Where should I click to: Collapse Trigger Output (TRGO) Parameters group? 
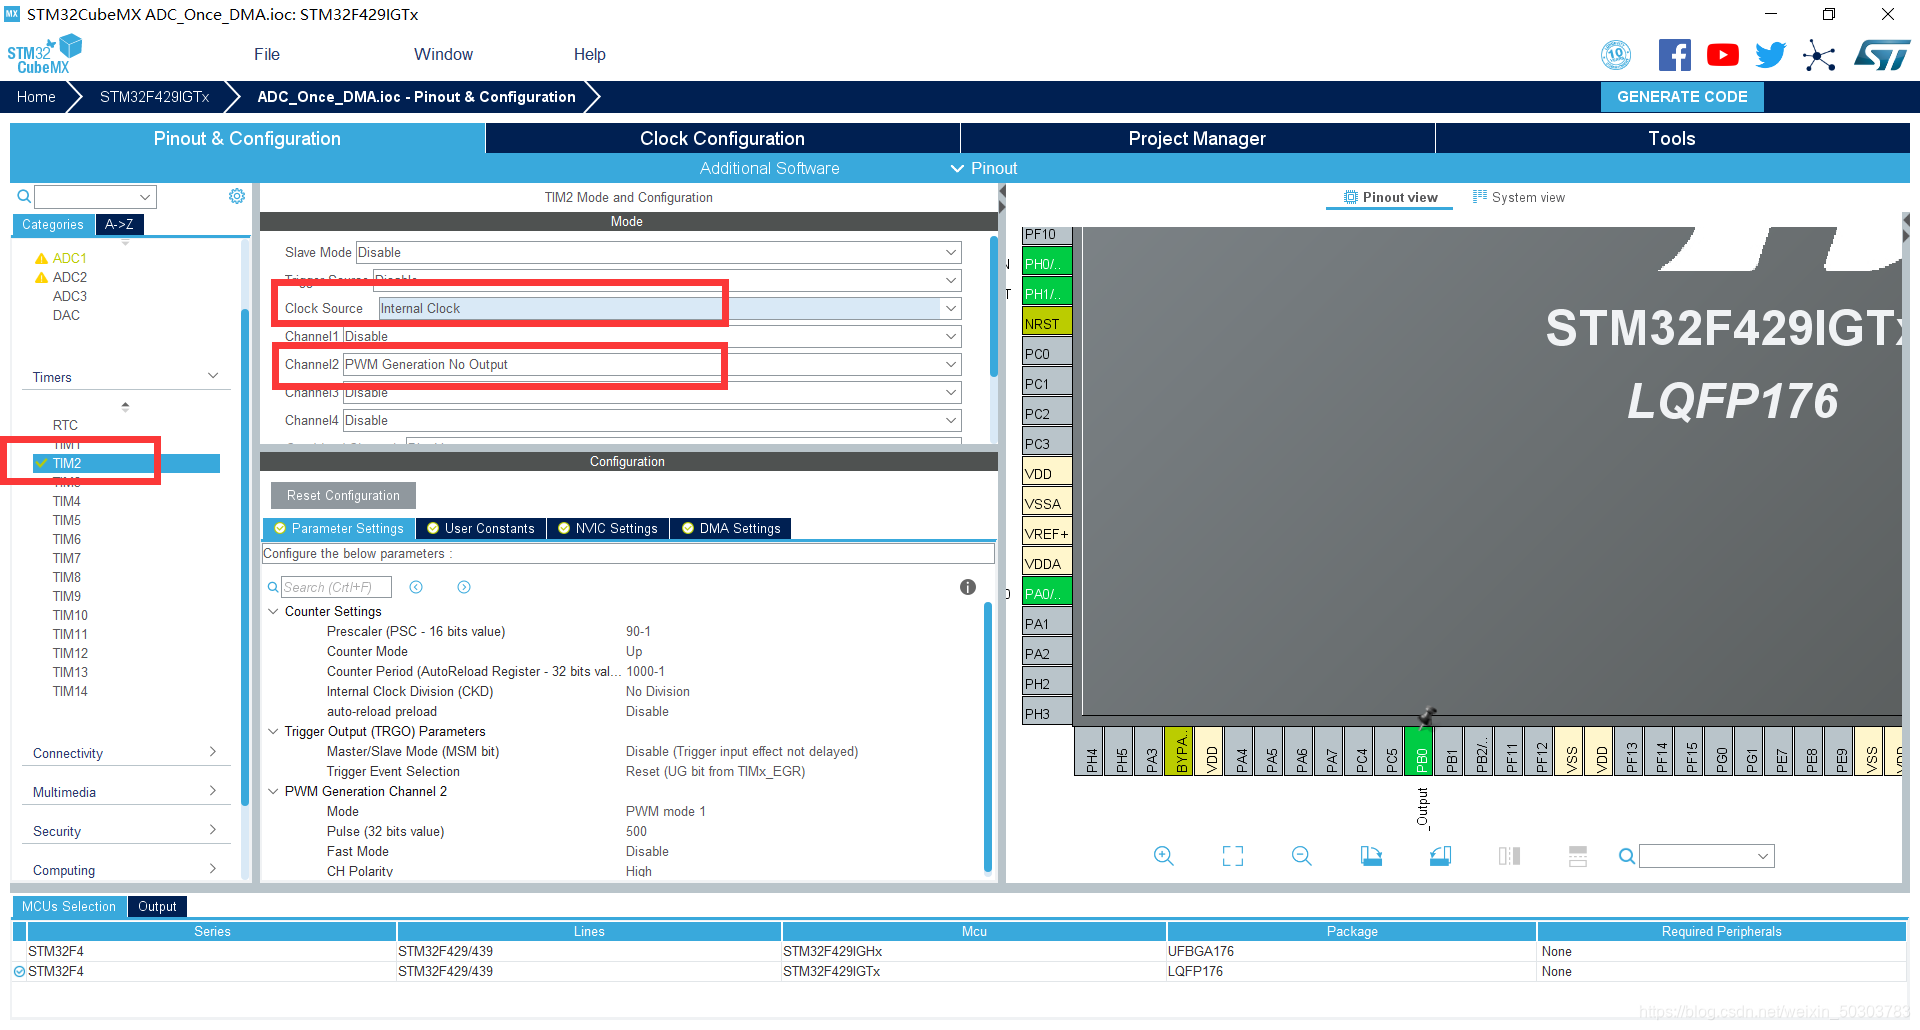pos(273,731)
